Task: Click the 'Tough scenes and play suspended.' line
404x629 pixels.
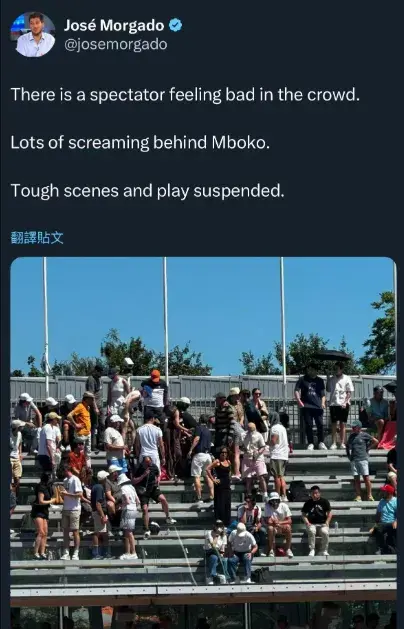Action: pyautogui.click(x=147, y=191)
